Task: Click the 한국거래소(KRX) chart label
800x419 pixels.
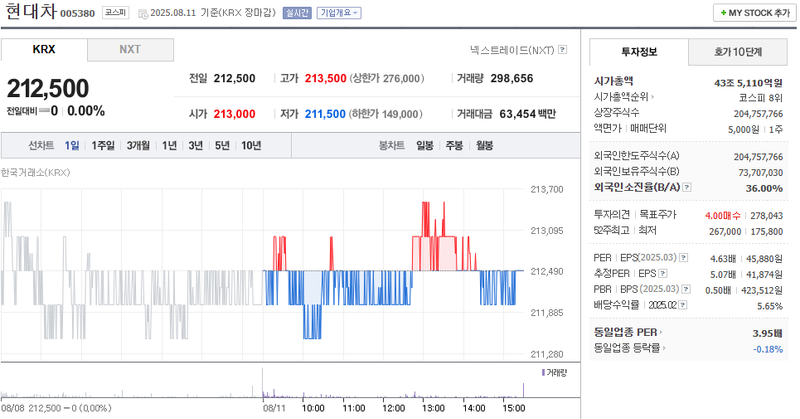Action: (x=35, y=172)
